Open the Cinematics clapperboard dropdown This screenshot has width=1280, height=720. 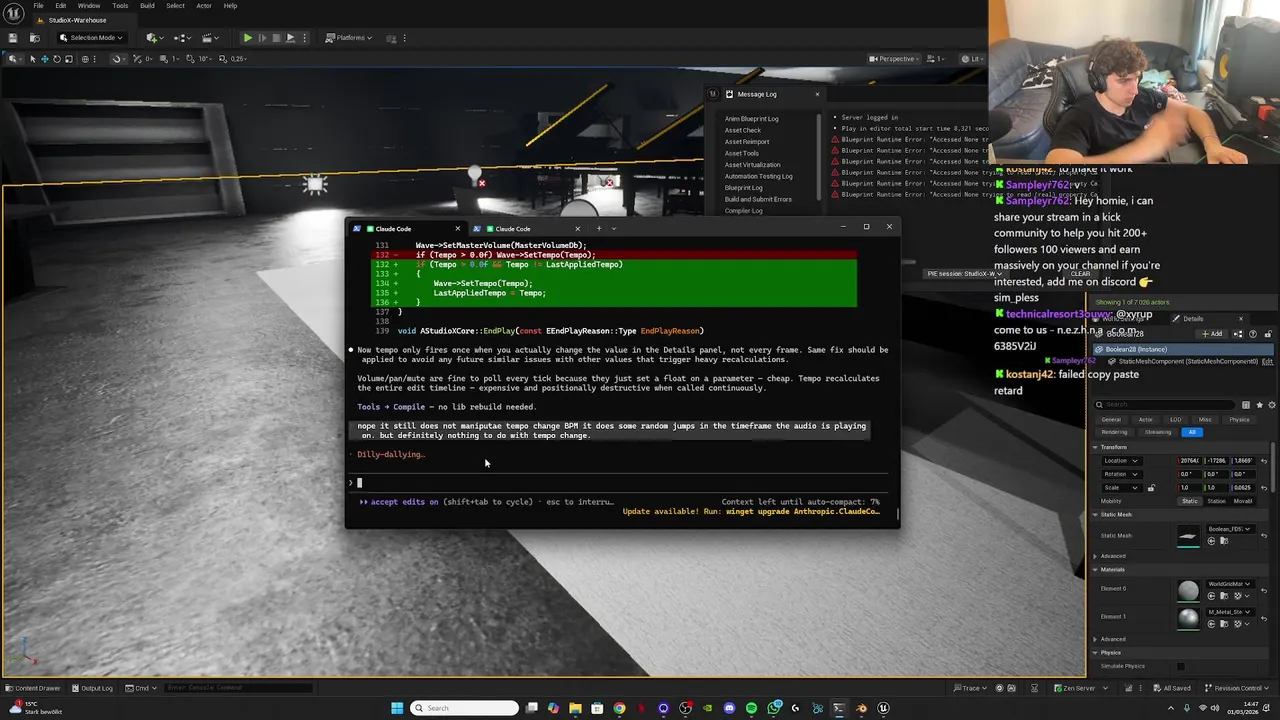[209, 38]
